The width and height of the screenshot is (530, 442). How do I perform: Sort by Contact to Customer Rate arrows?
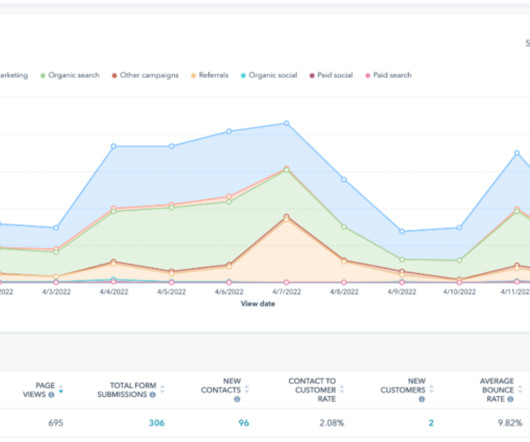342,389
